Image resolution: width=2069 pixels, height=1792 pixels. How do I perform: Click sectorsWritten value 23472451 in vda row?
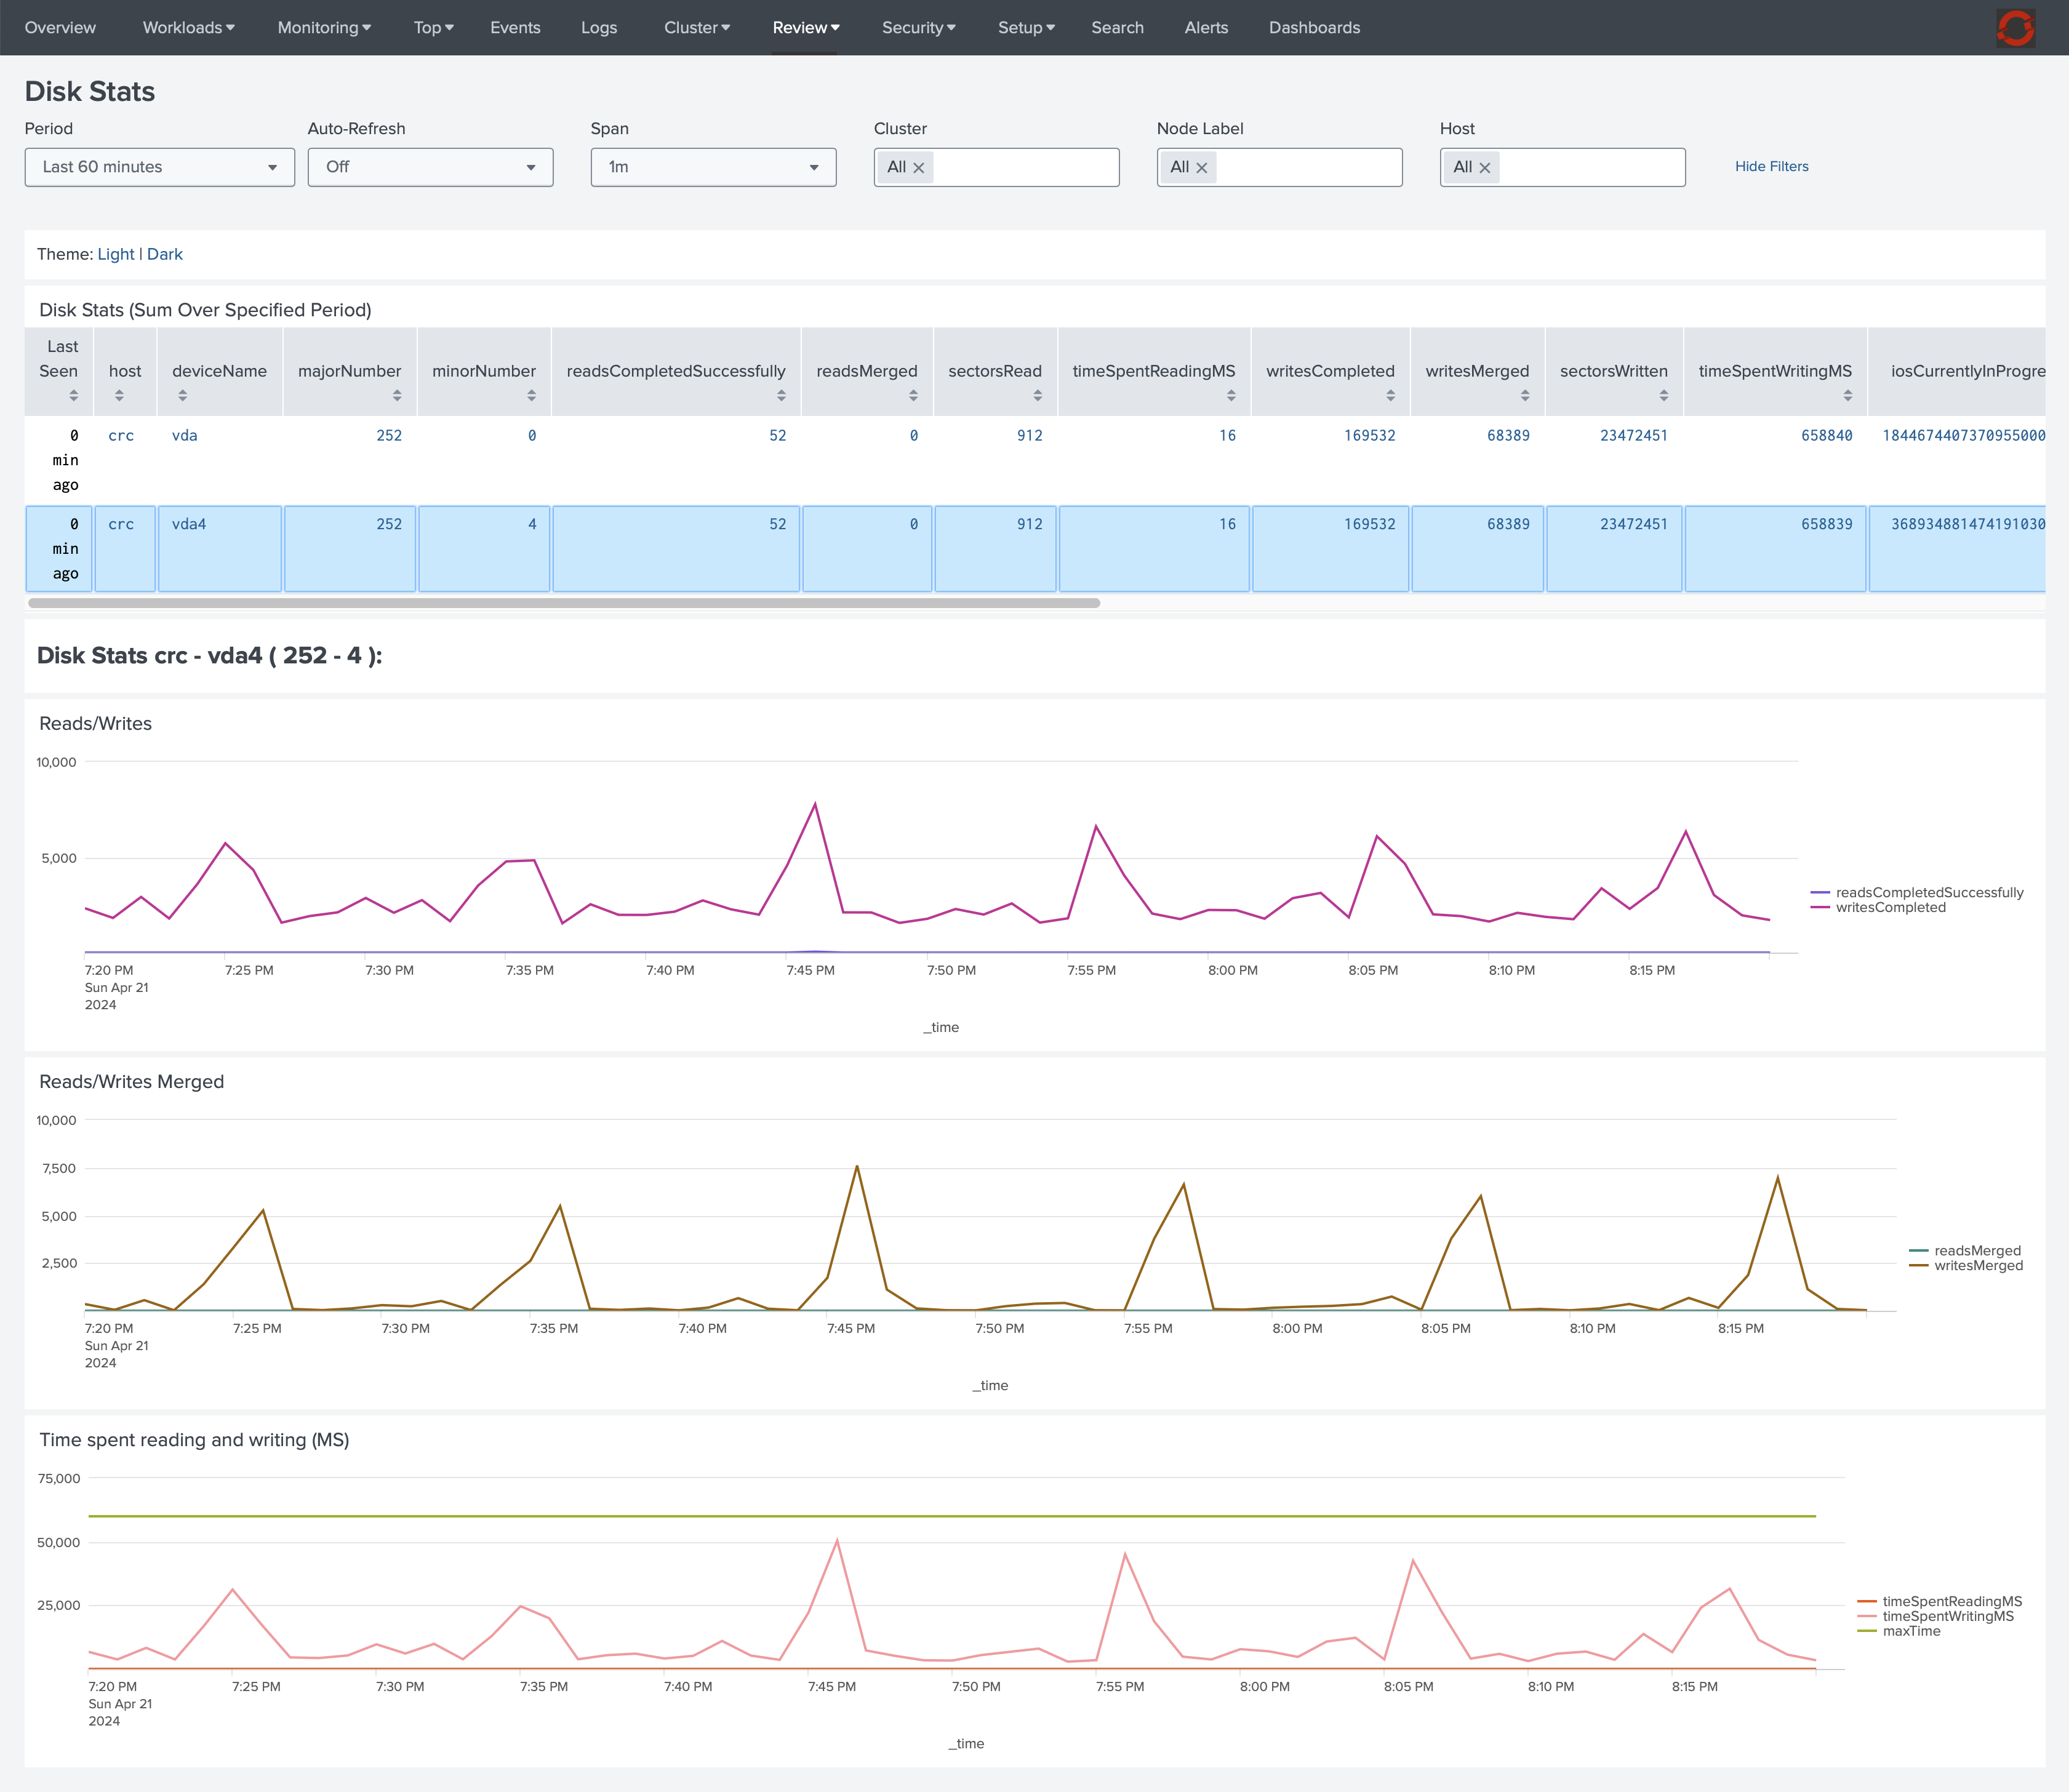click(x=1633, y=436)
